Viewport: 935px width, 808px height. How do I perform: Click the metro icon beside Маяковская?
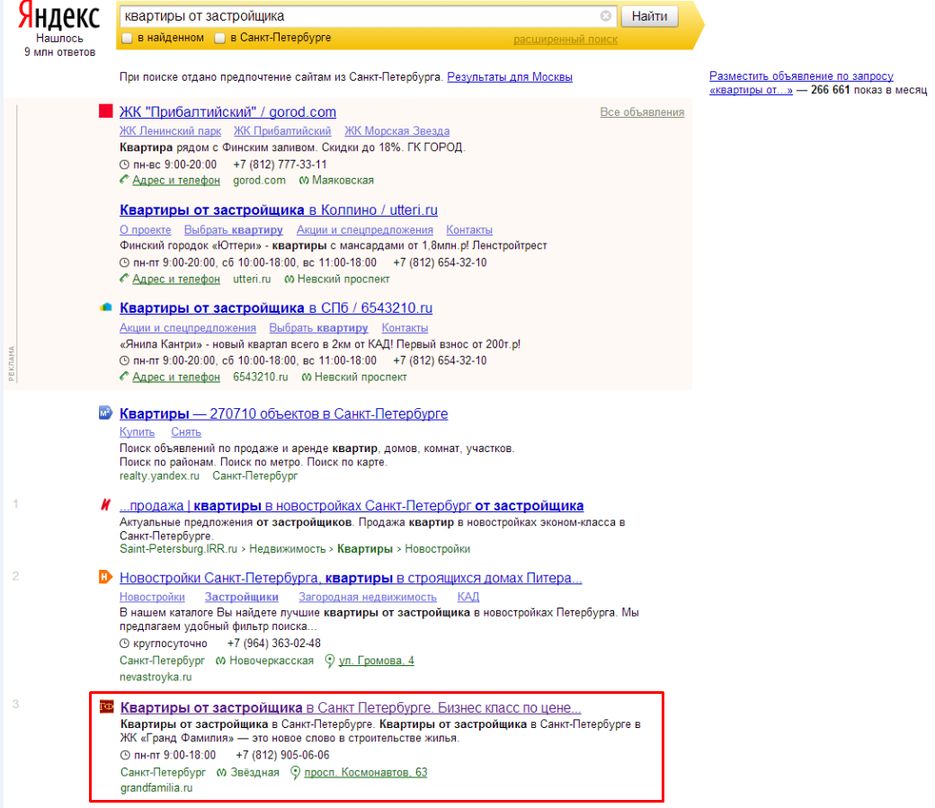click(x=304, y=180)
